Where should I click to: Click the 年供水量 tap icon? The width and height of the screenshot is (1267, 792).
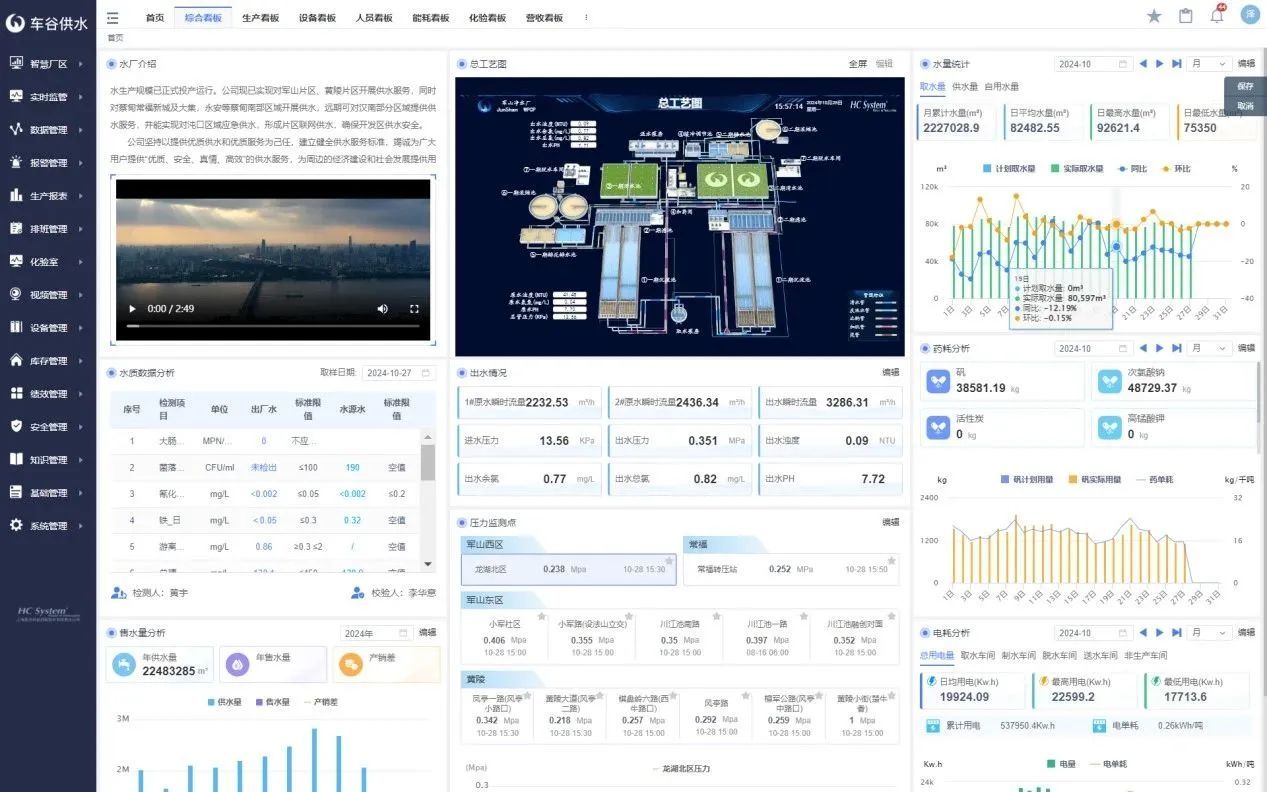124,664
